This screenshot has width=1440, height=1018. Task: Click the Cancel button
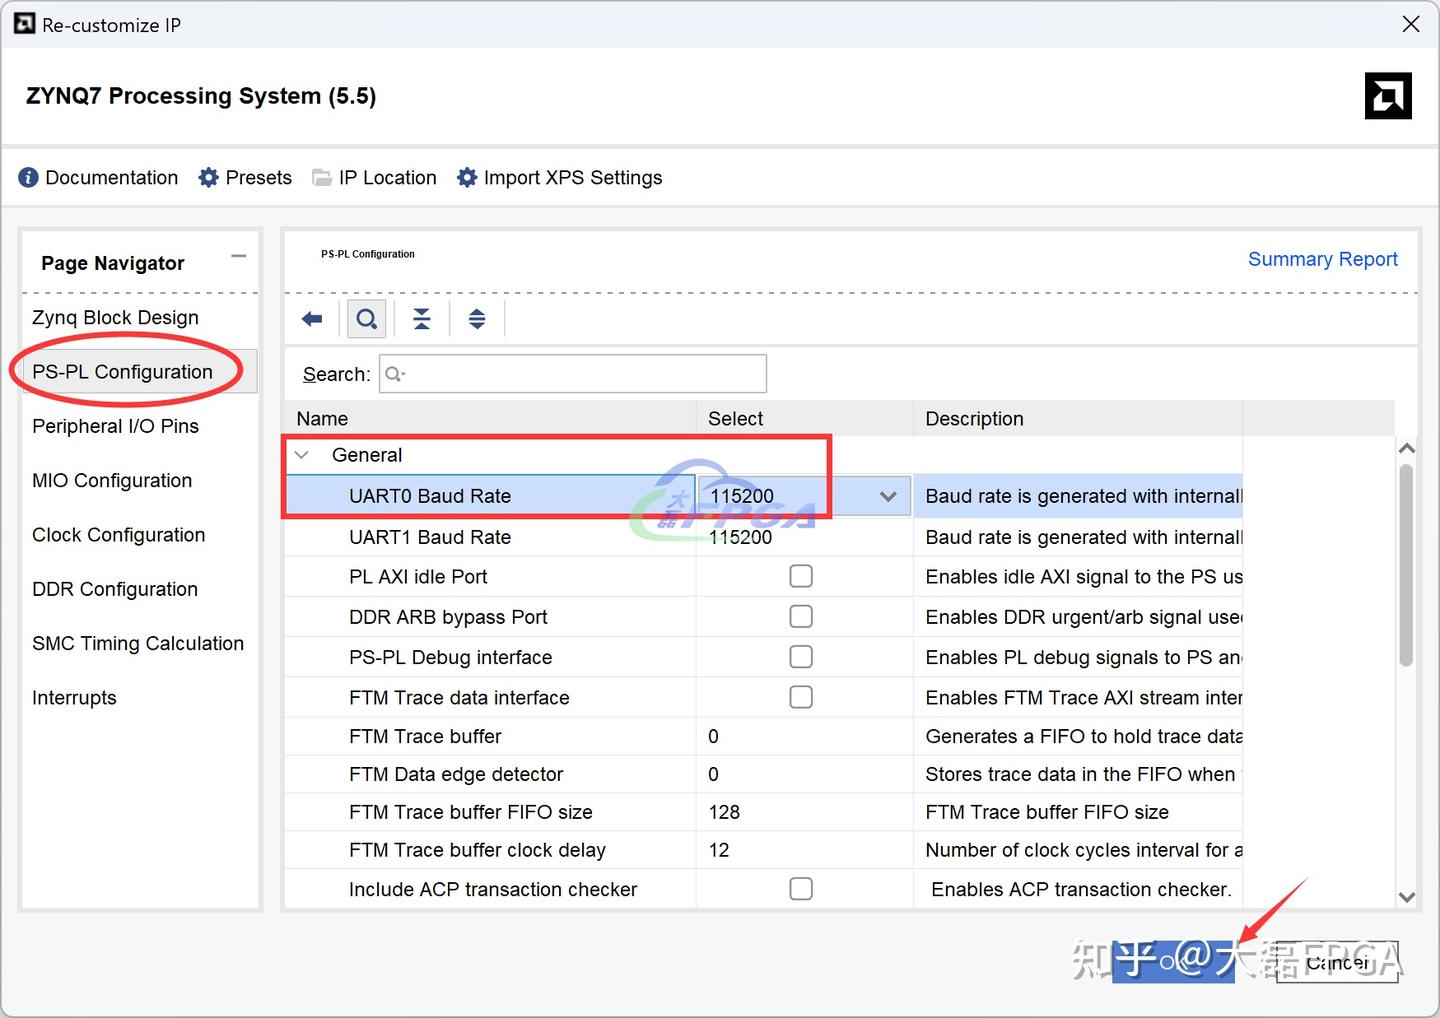coord(1337,963)
